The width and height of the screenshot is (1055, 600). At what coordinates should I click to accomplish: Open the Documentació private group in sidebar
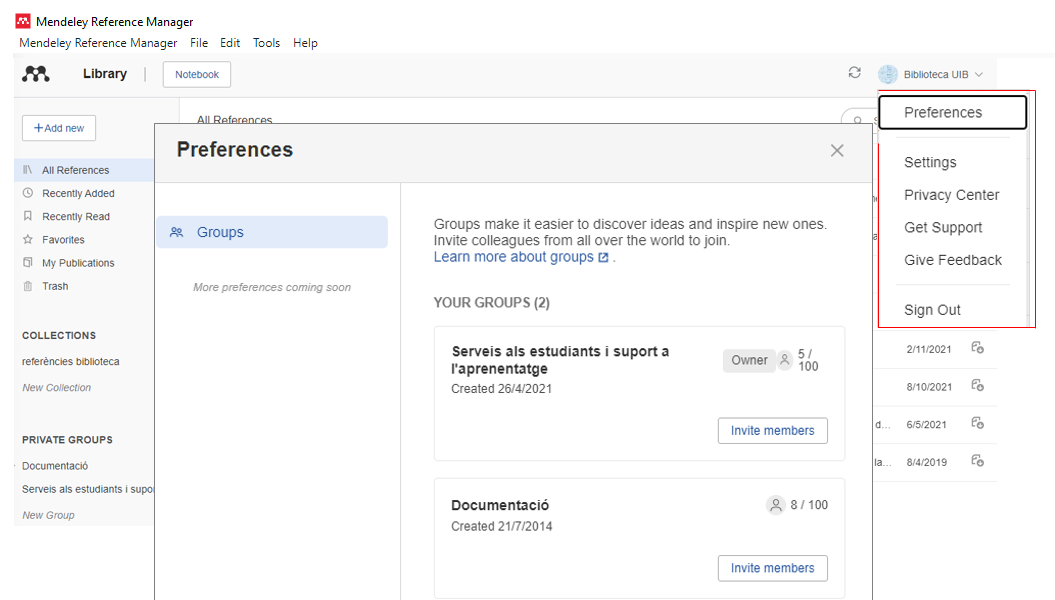pos(55,465)
